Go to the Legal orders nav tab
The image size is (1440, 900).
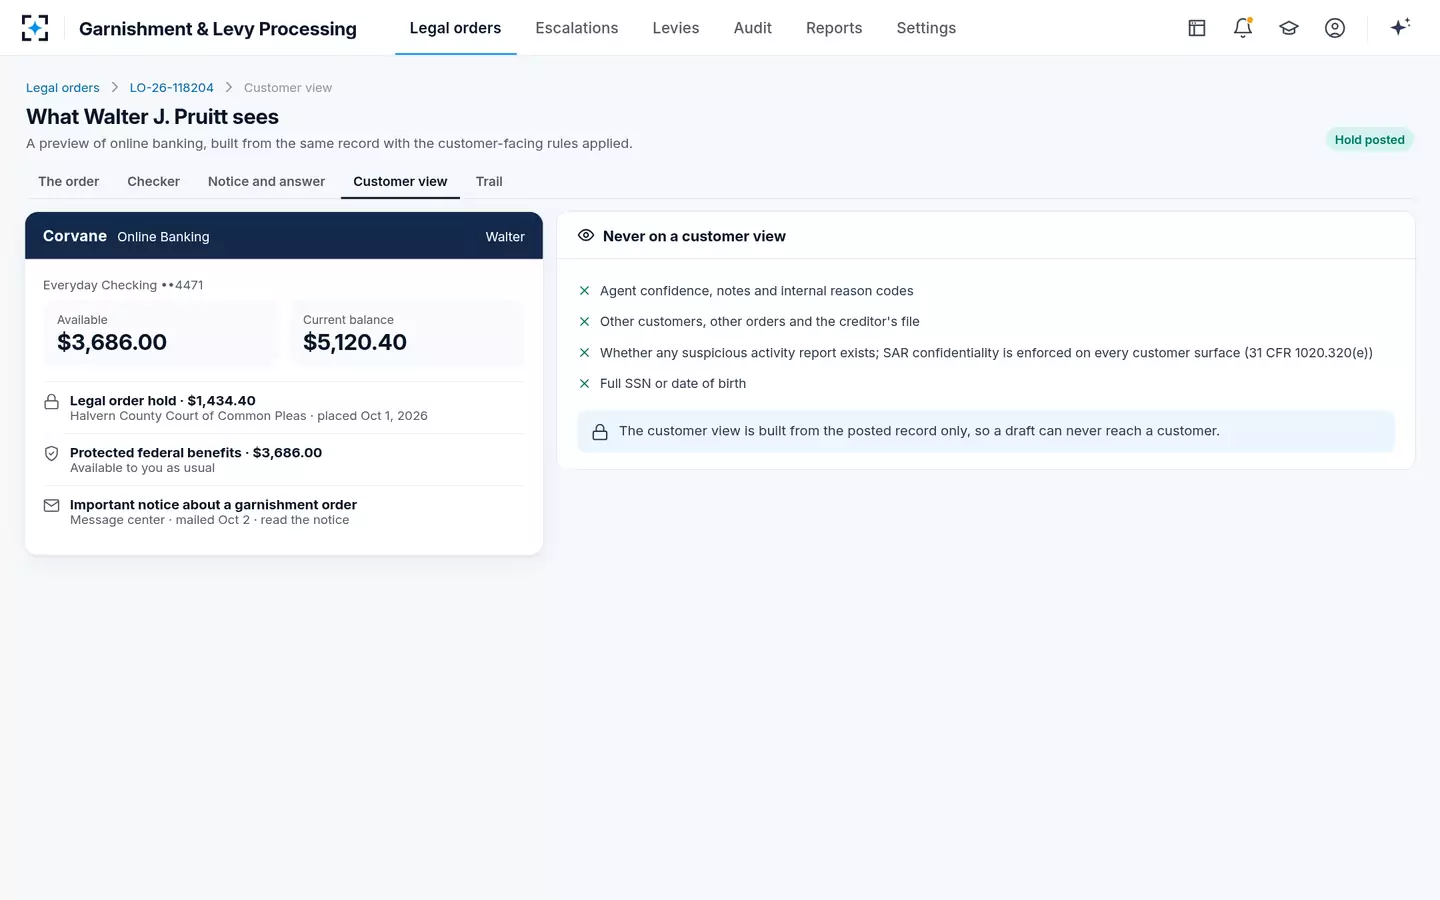(x=455, y=28)
